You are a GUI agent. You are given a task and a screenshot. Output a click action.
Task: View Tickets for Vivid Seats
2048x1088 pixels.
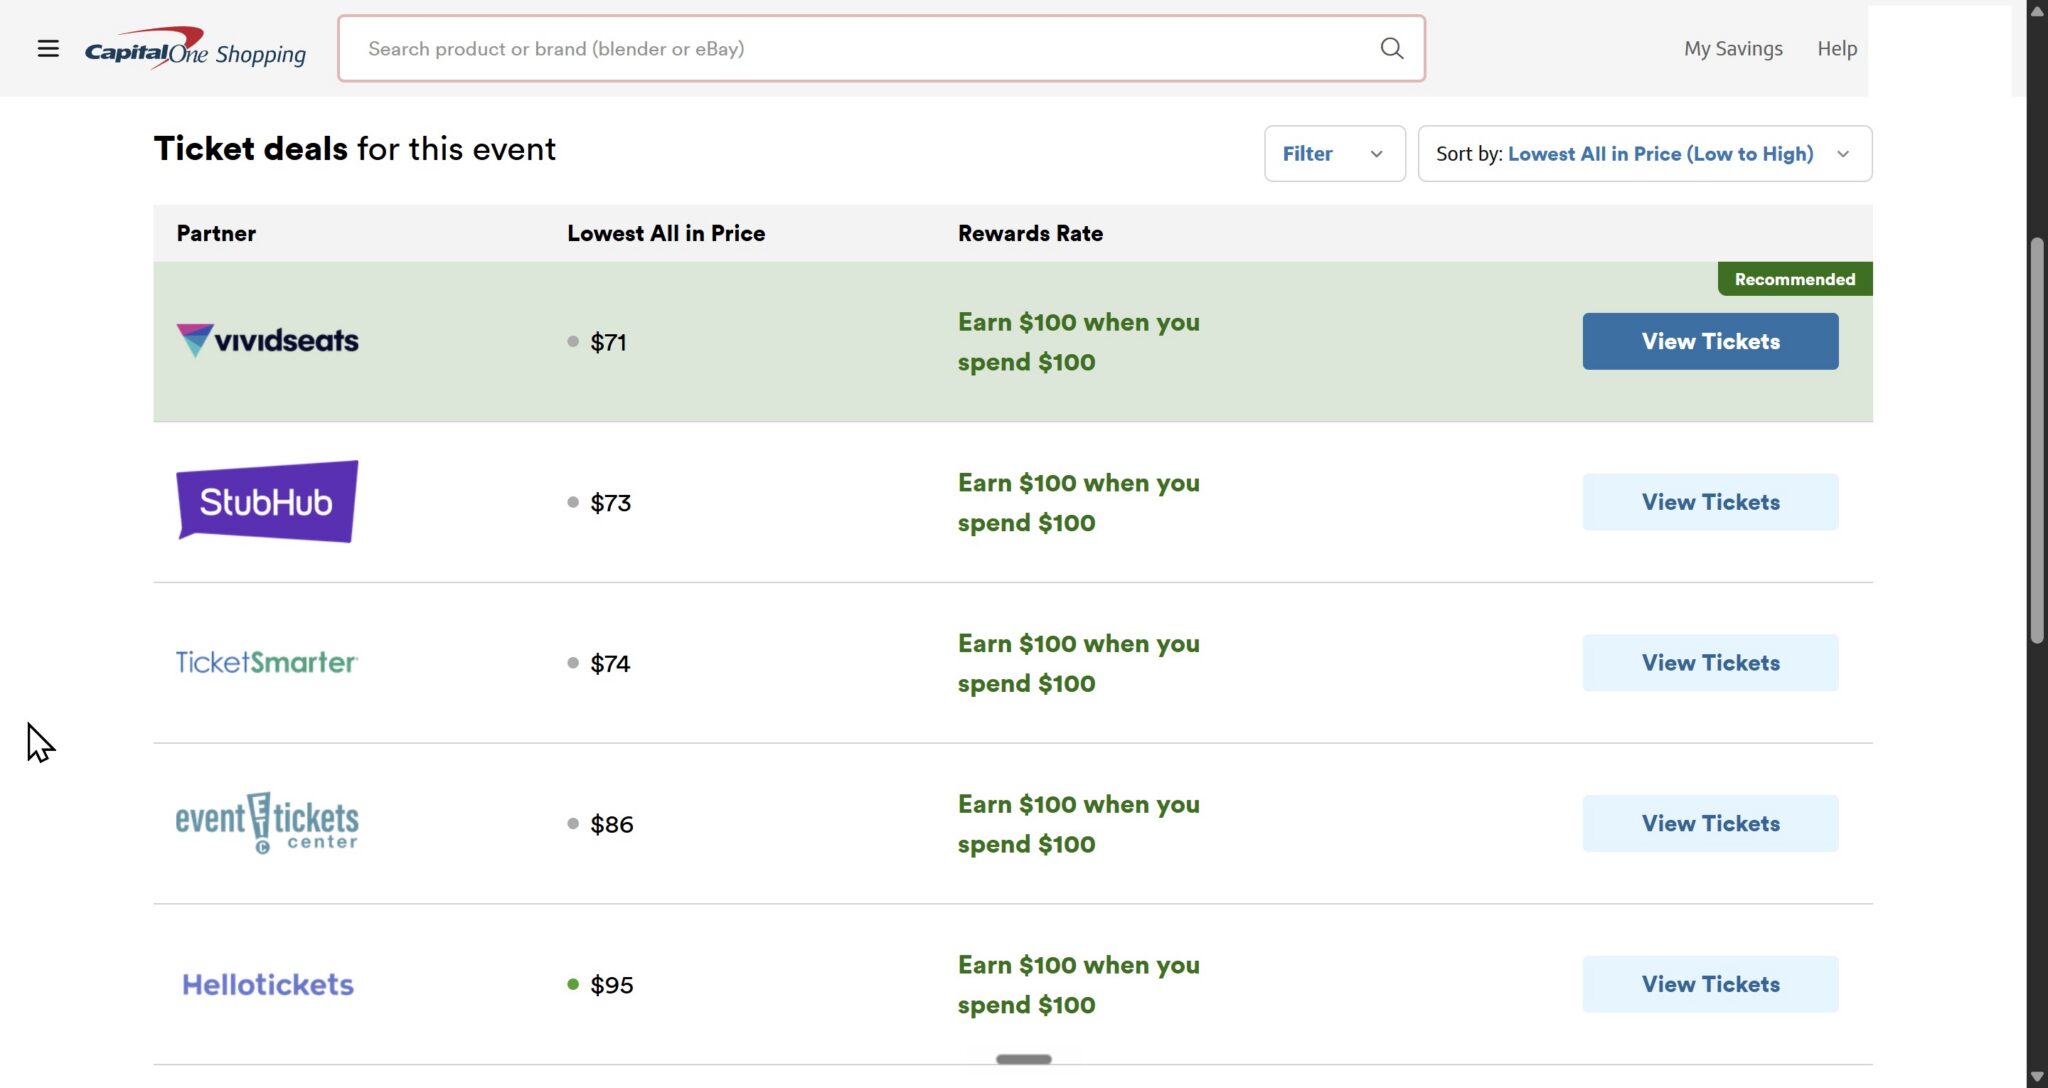click(1710, 341)
